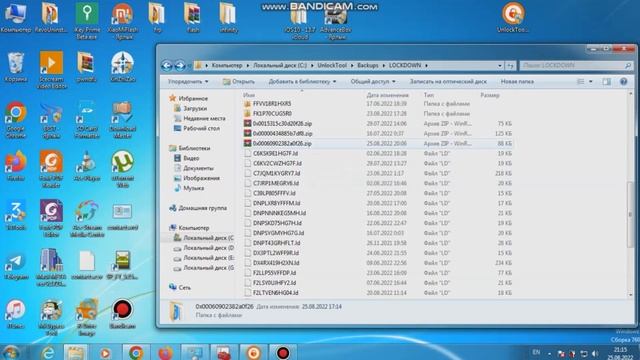Create a new folder with Новая папка
Viewport: 640px width, 360px height.
tap(517, 82)
